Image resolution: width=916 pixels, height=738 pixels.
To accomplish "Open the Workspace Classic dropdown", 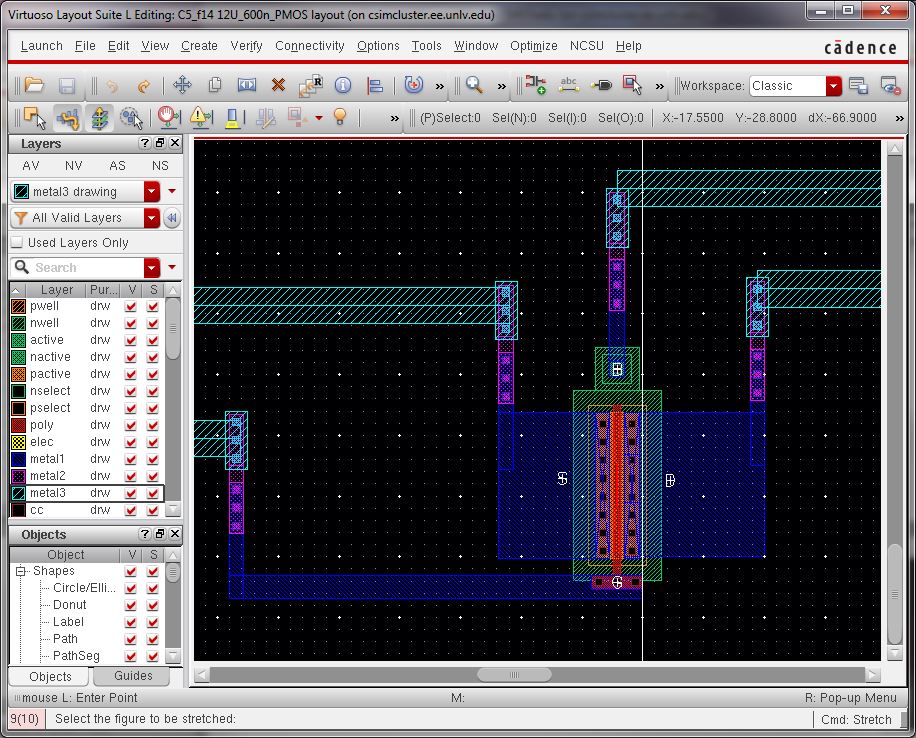I will tap(833, 86).
